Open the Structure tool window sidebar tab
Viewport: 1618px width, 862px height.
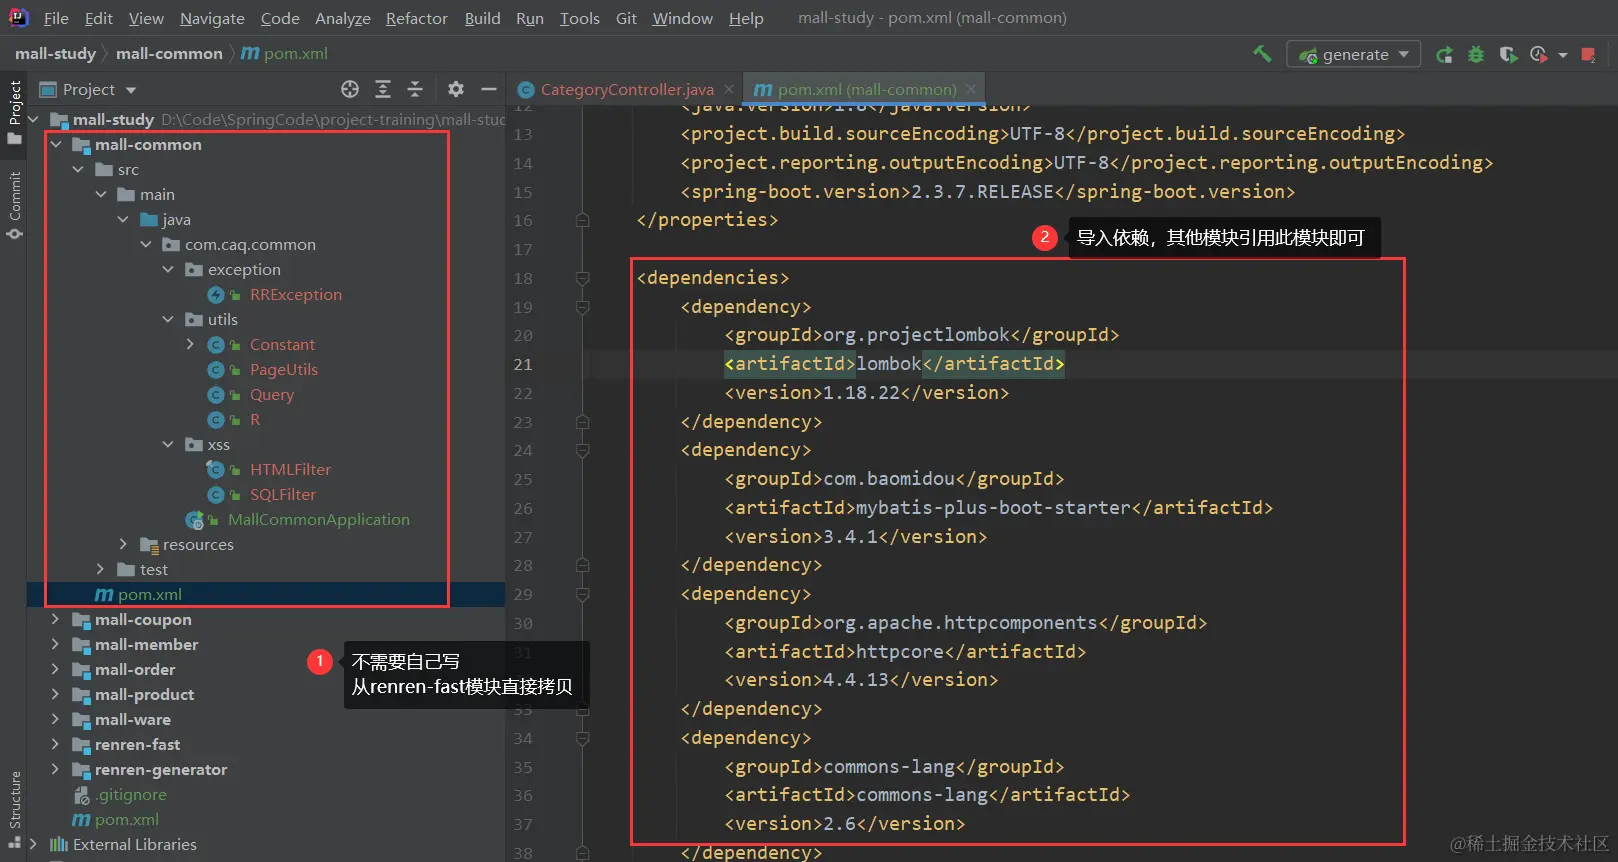pos(14,808)
